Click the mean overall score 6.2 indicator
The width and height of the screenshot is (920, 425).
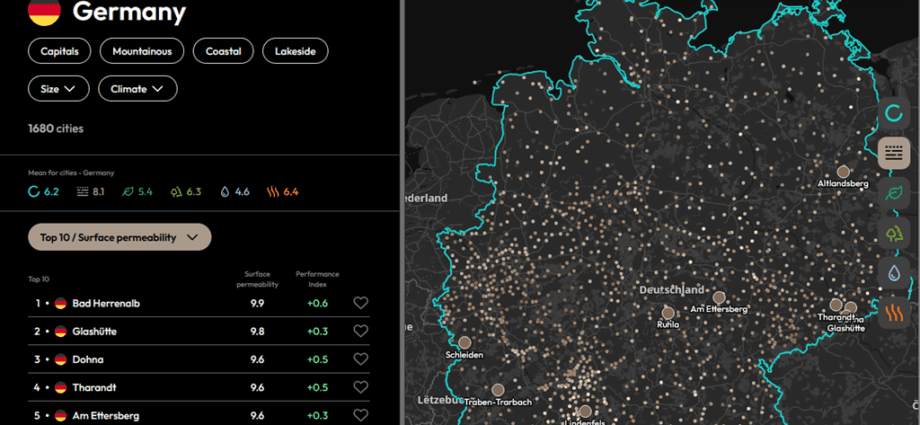(43, 191)
